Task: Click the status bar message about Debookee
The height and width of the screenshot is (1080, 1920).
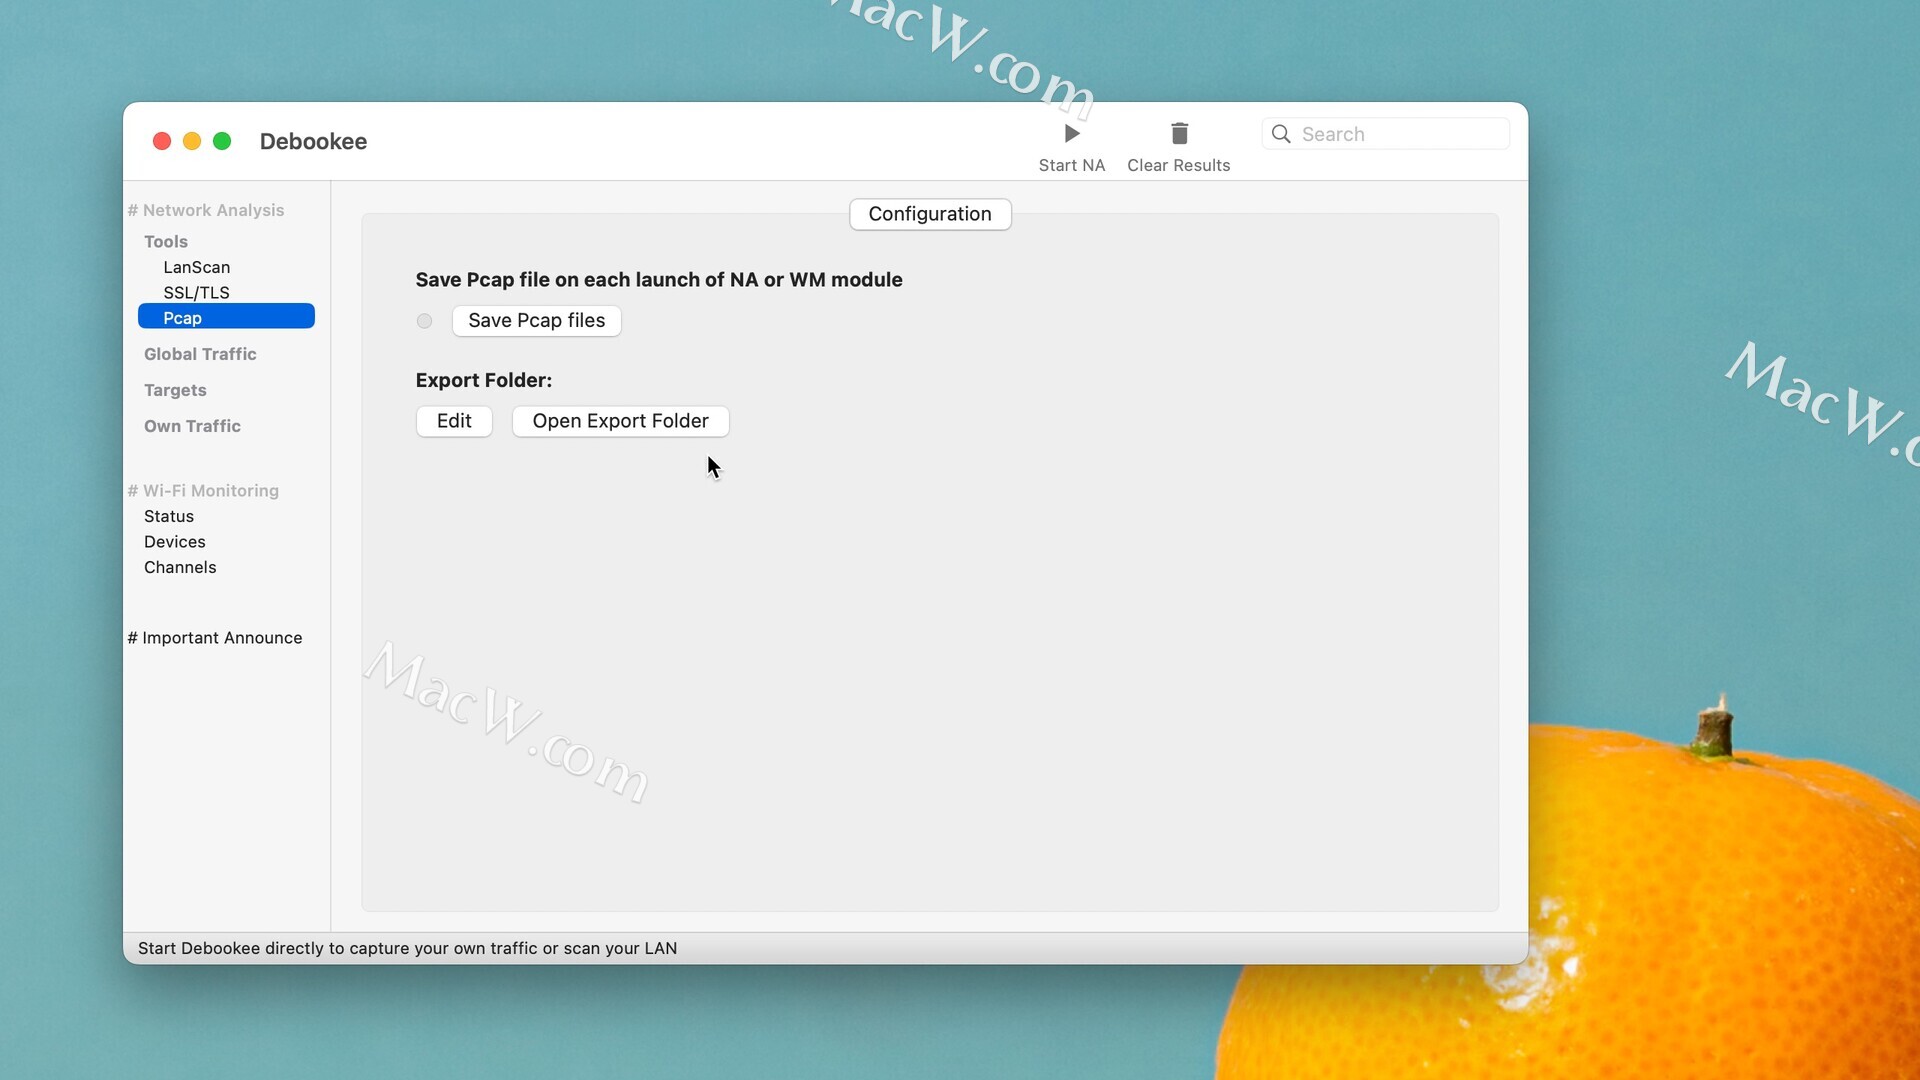Action: point(407,948)
